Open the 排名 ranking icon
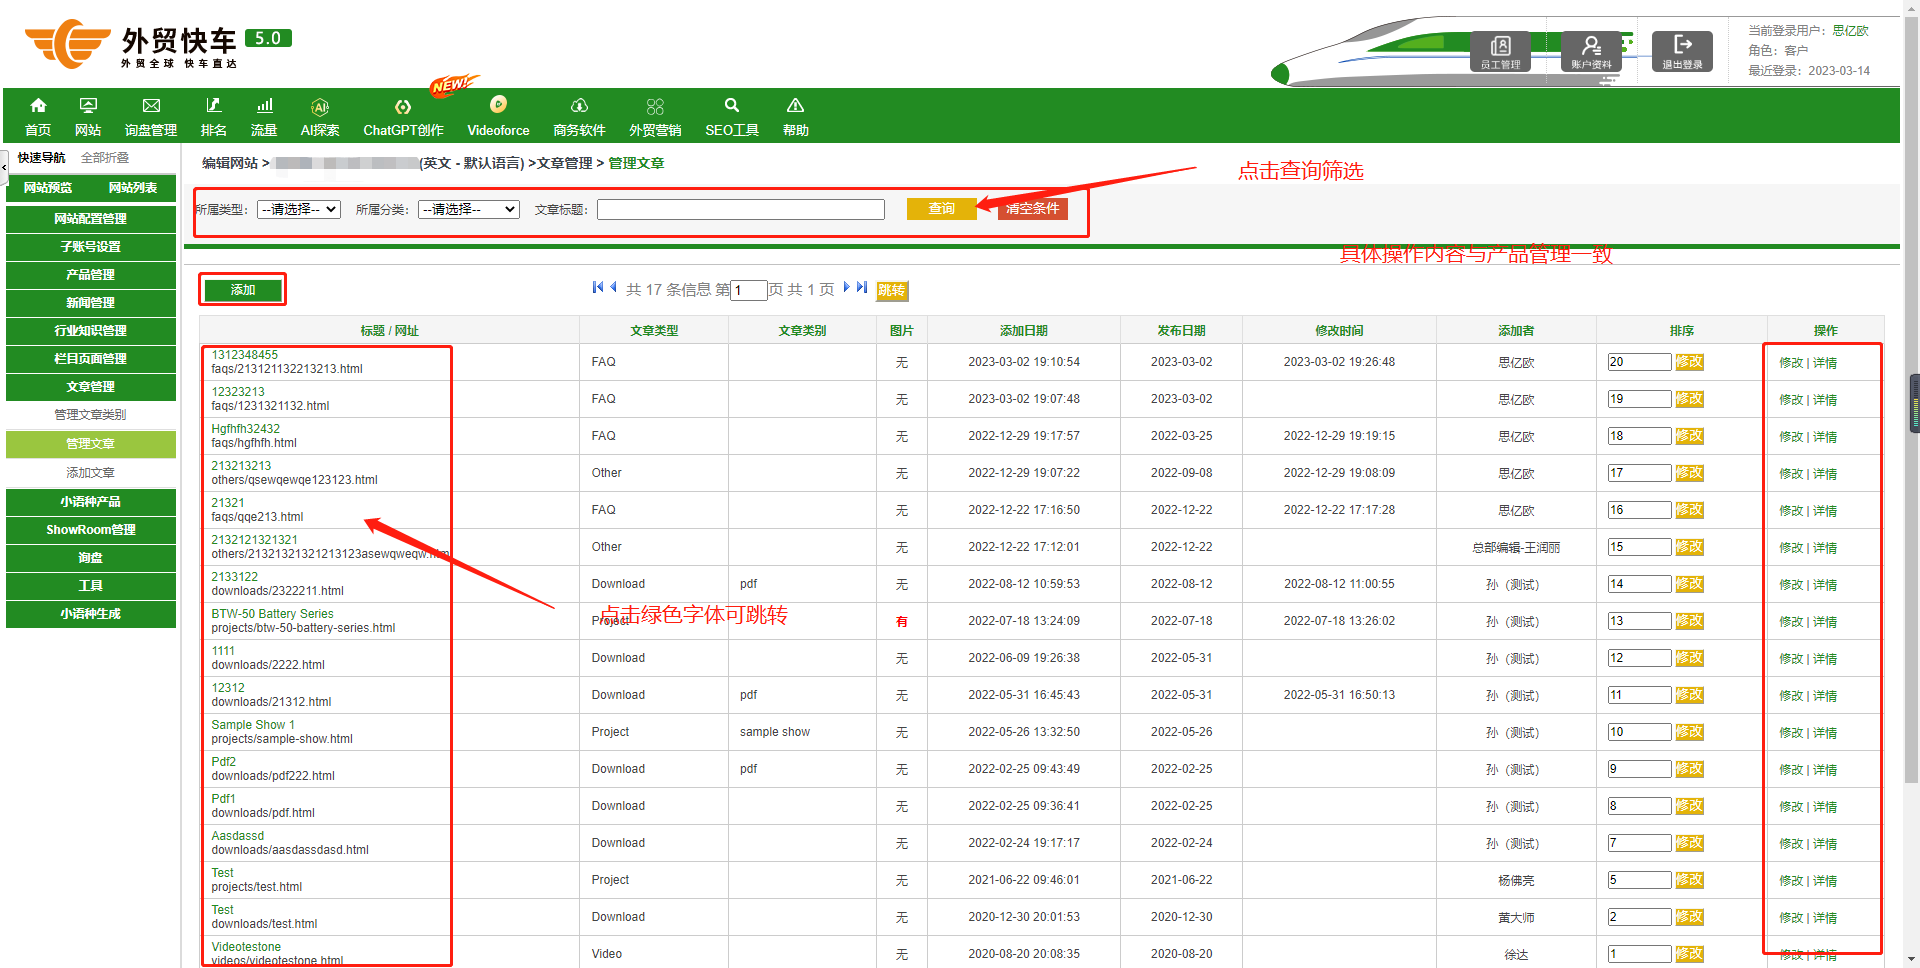1920x968 pixels. pyautogui.click(x=213, y=106)
